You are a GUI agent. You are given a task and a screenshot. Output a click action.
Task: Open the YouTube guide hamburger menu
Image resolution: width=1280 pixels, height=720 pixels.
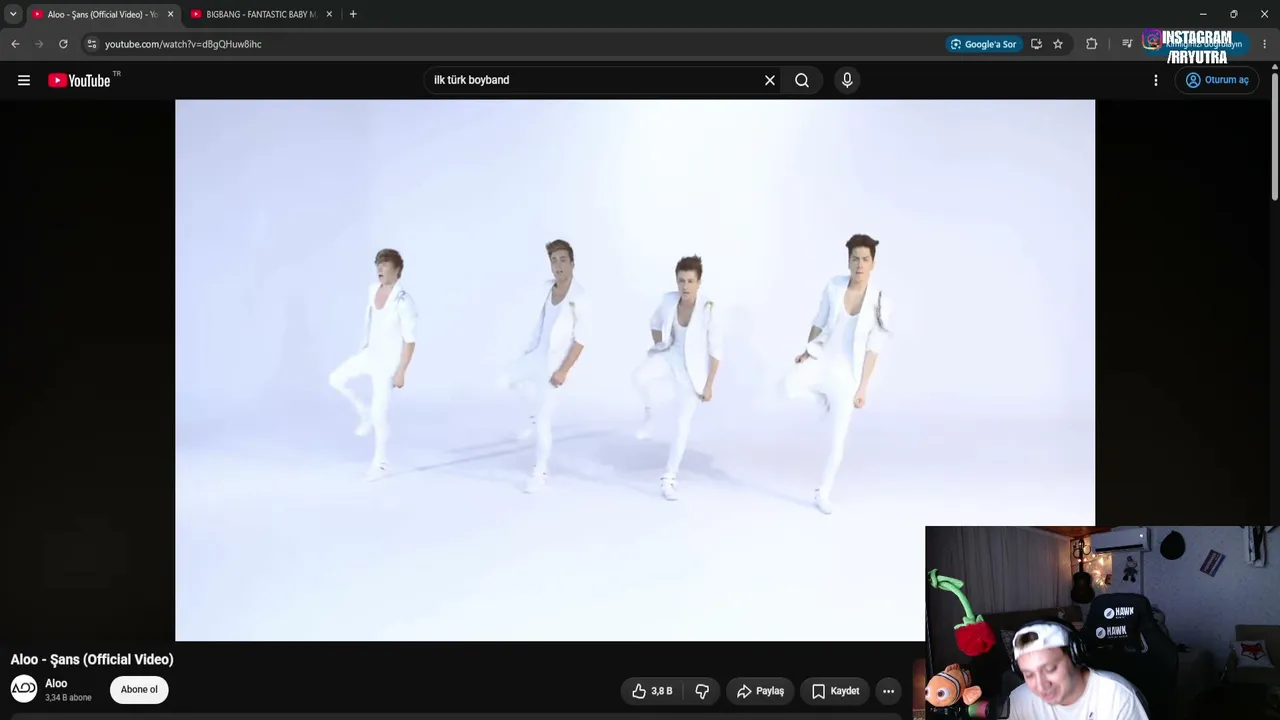click(24, 80)
